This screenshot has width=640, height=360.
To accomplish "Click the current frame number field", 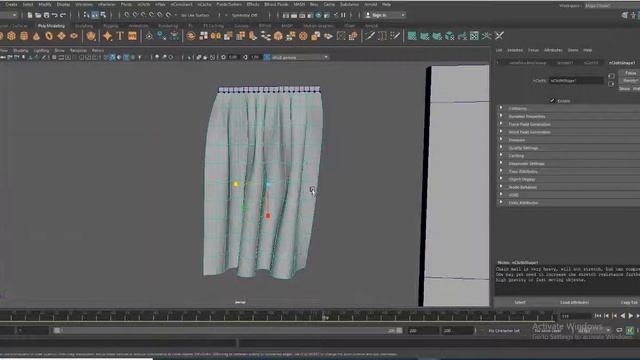I will tap(576, 316).
